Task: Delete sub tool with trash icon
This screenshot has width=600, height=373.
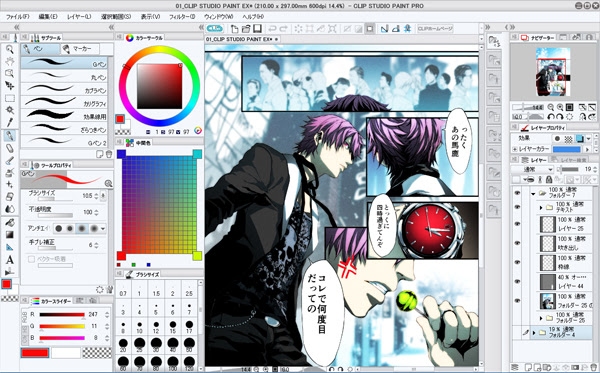Action: [109, 154]
